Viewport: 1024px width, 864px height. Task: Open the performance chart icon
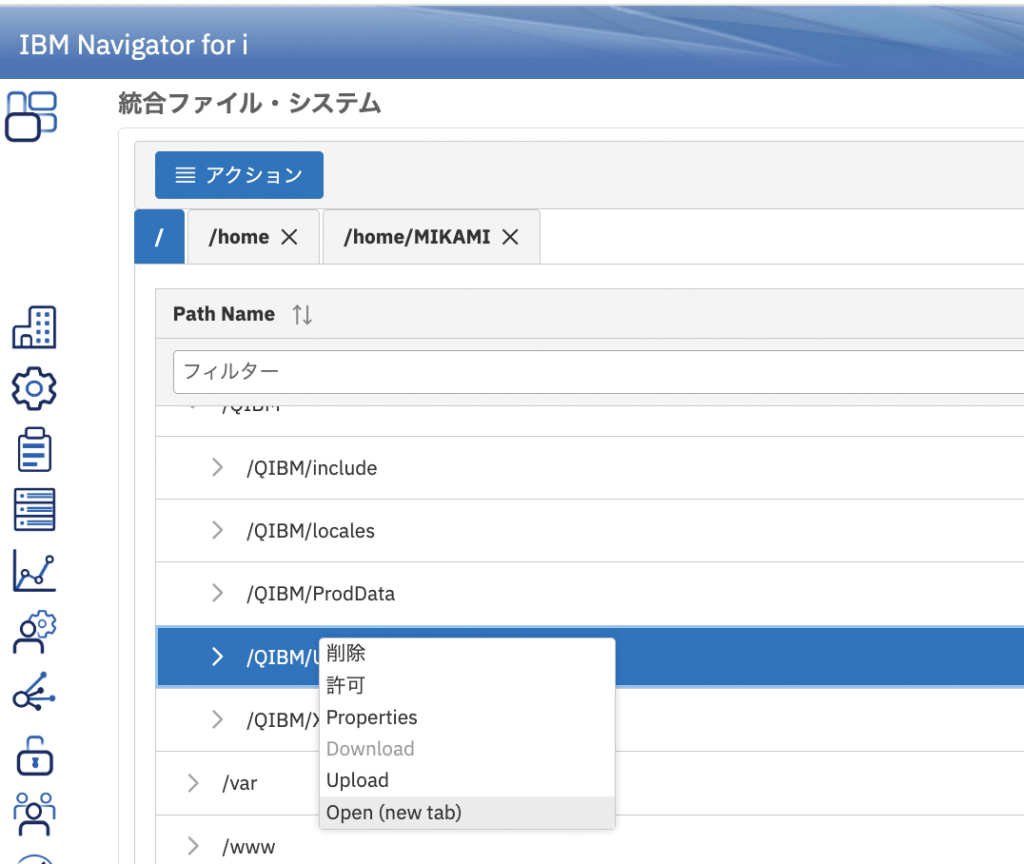point(33,570)
